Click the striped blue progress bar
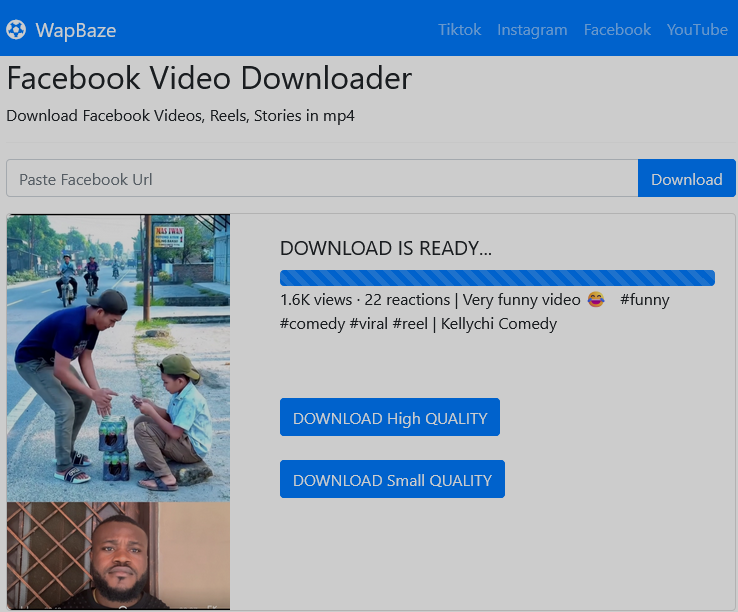The height and width of the screenshot is (612, 738). (497, 278)
